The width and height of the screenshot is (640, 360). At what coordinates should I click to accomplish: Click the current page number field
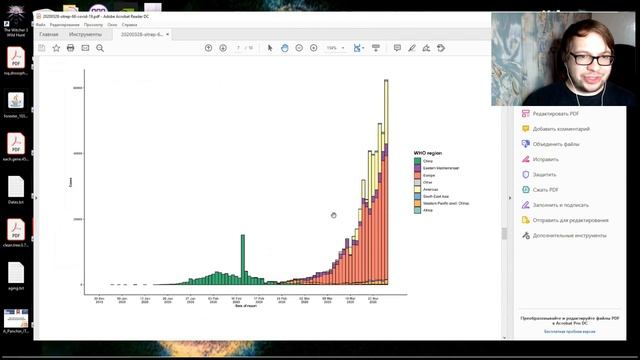click(238, 48)
